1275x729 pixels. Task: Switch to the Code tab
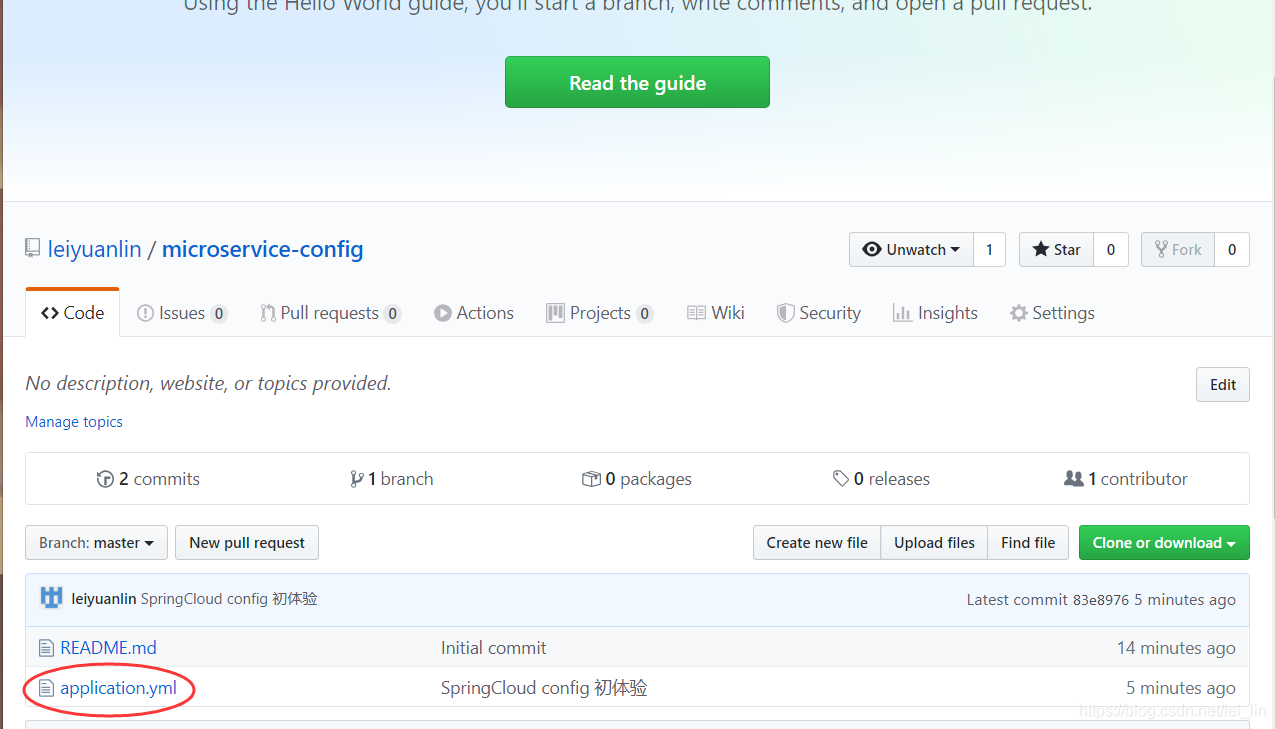72,313
